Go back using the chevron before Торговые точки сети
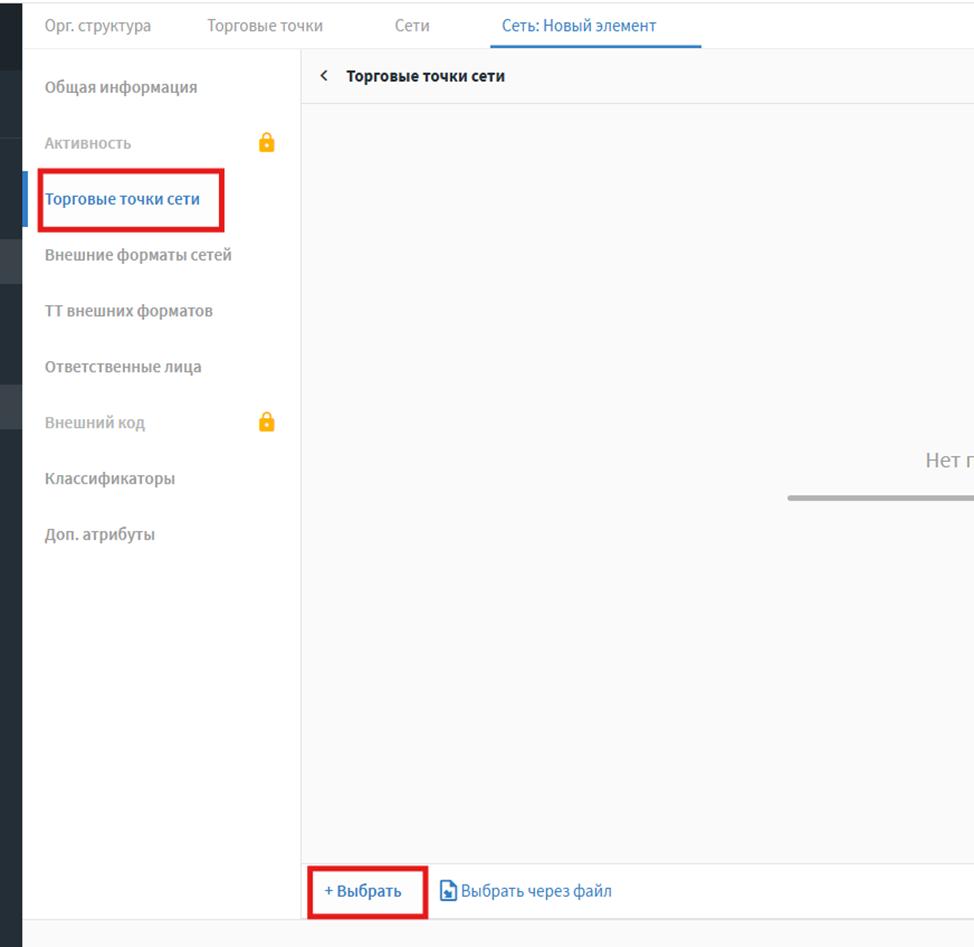The width and height of the screenshot is (974, 947). (x=324, y=76)
